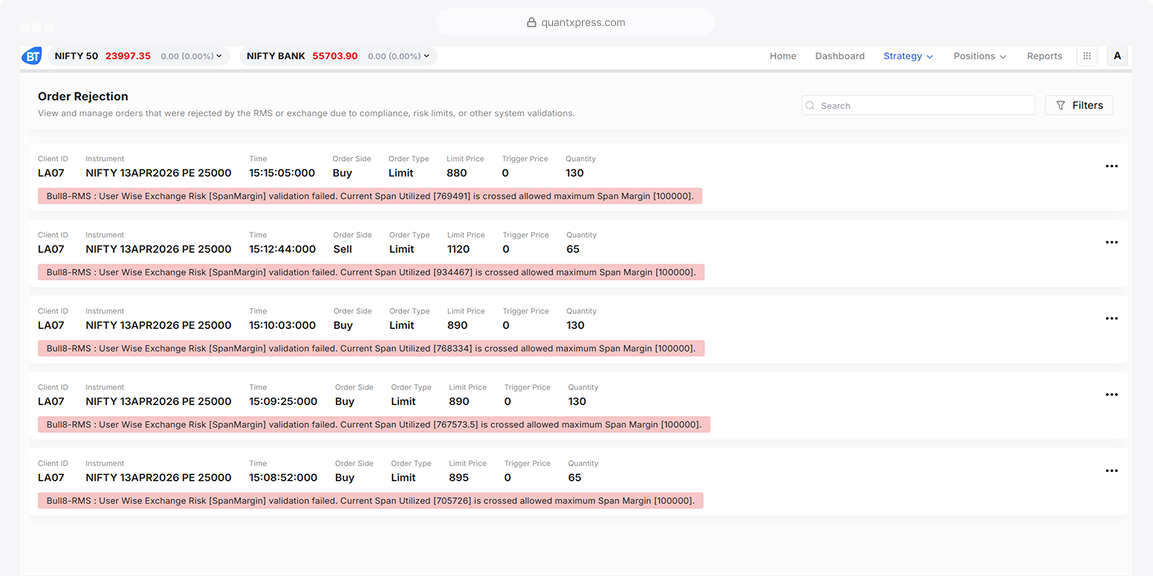This screenshot has width=1153, height=577.
Task: Click the search magnifier icon
Action: pos(810,106)
